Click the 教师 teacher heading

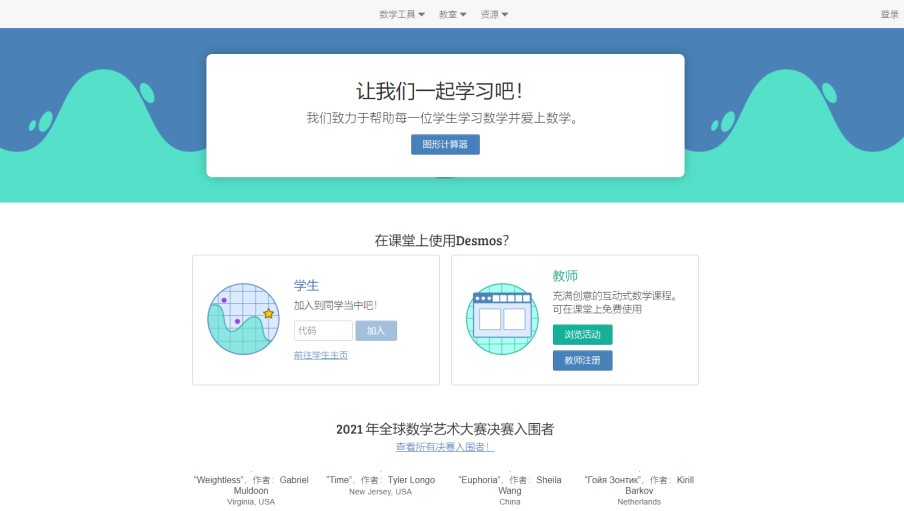(x=565, y=276)
